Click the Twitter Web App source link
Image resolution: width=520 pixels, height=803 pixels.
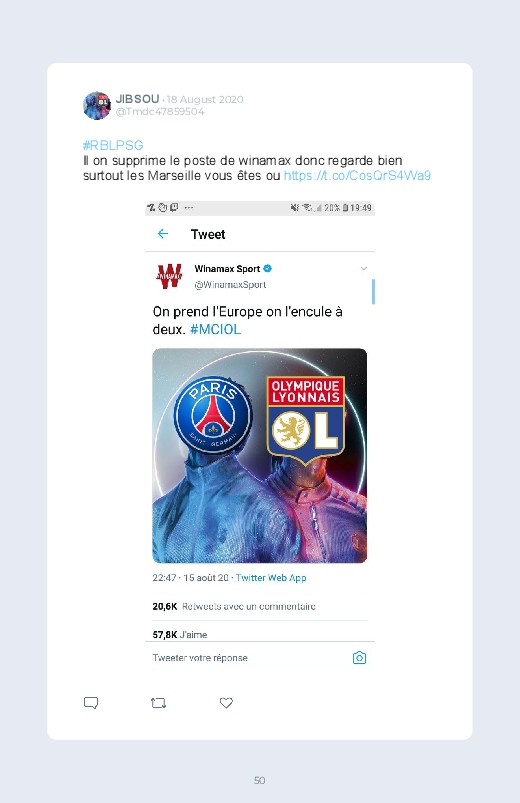tap(271, 578)
